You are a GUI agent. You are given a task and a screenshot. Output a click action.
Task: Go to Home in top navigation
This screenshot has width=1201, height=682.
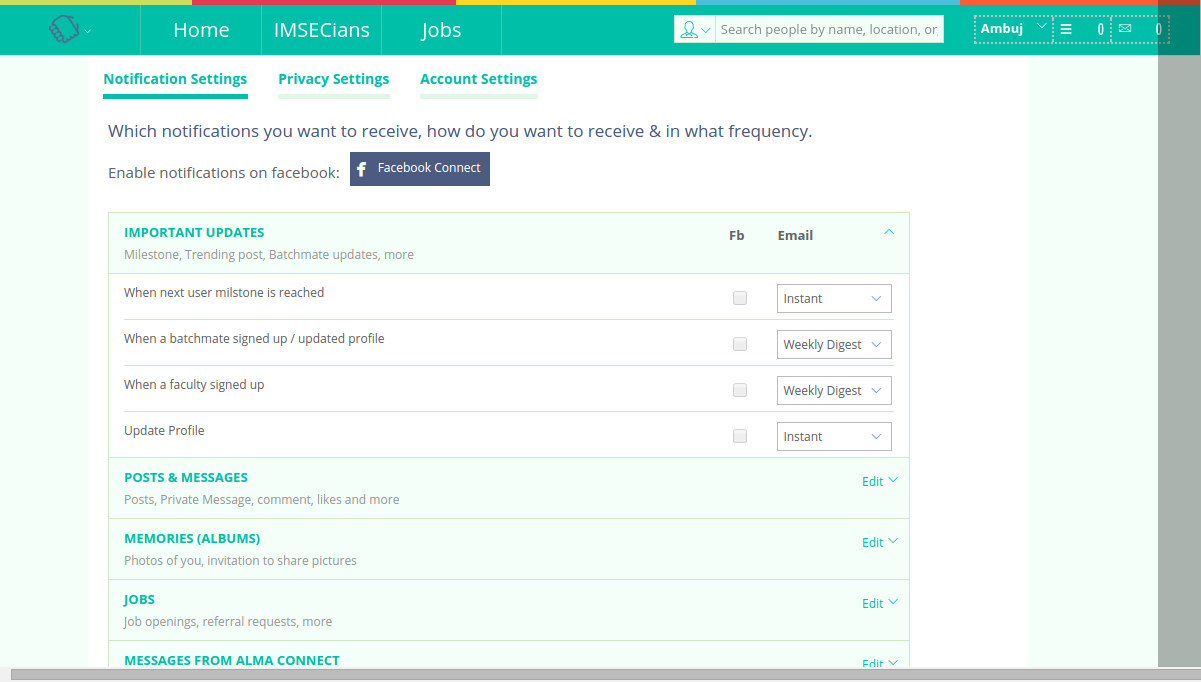201,30
